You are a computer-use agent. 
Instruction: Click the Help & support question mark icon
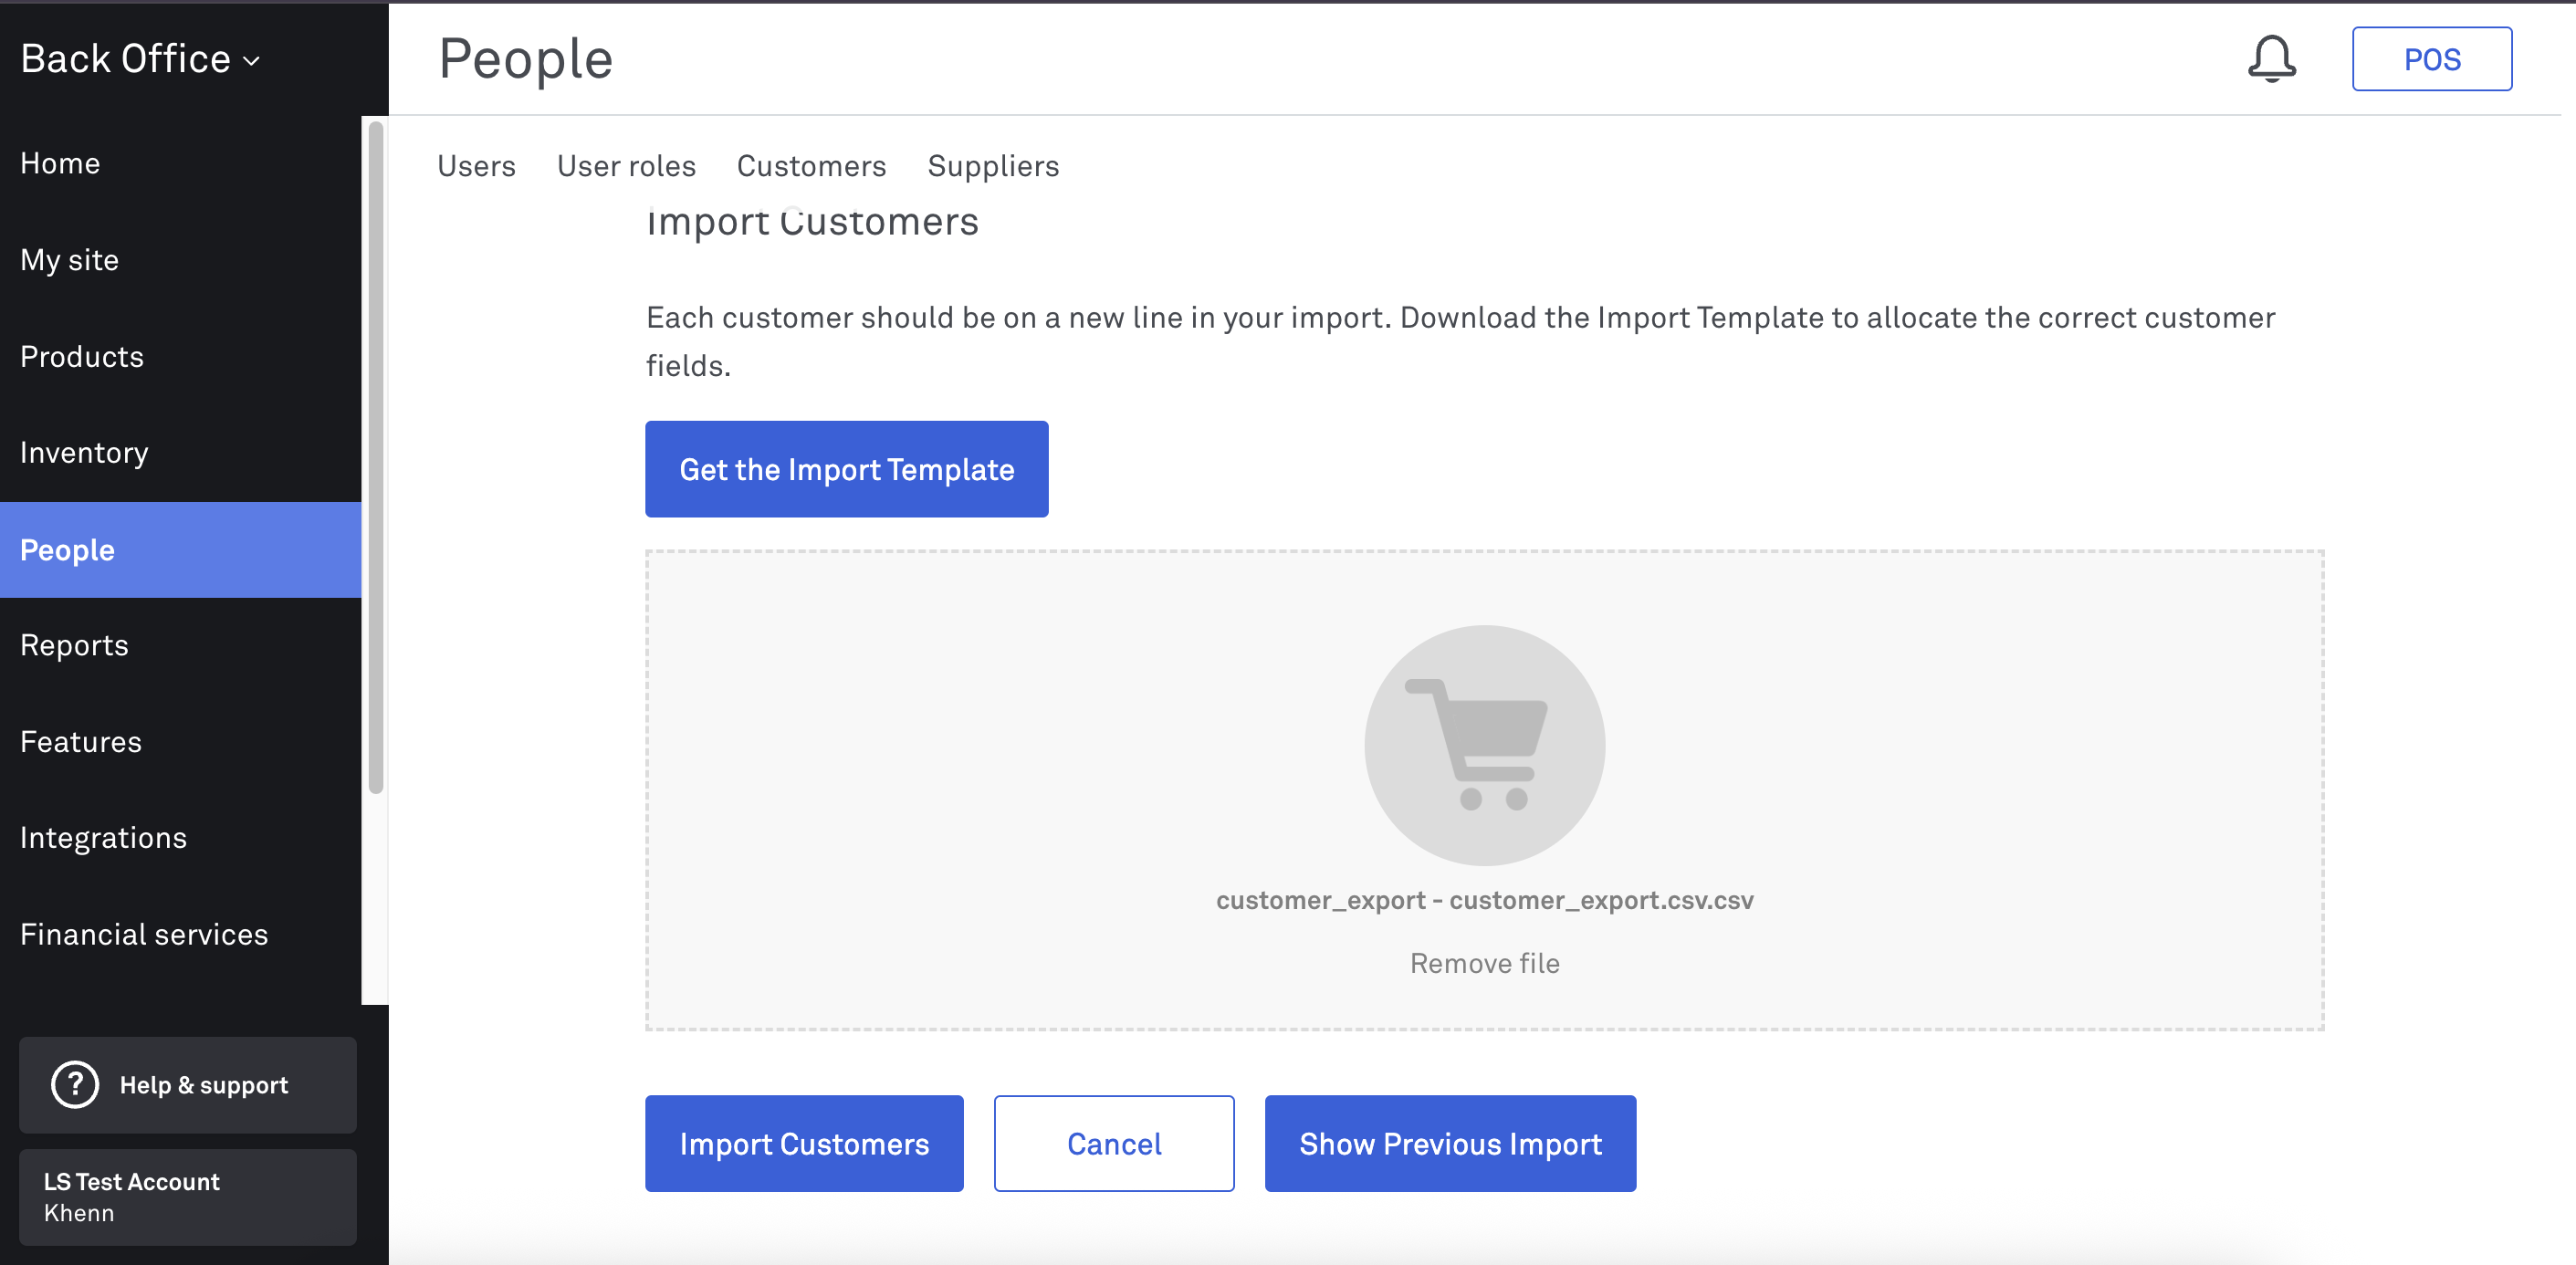(x=75, y=1084)
